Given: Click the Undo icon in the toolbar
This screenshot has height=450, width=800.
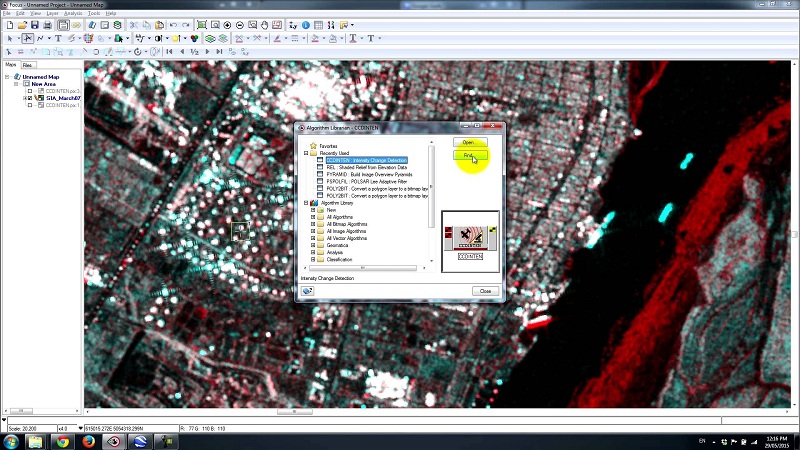Looking at the screenshot, I should [173, 24].
